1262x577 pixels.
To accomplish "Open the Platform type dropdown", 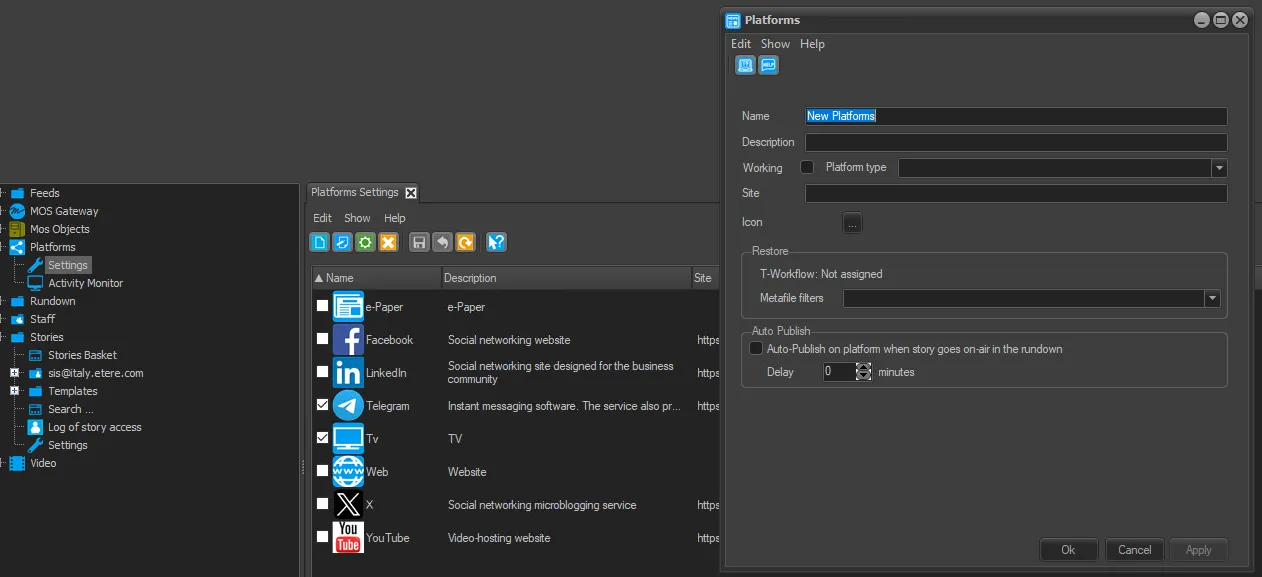I will click(1219, 168).
